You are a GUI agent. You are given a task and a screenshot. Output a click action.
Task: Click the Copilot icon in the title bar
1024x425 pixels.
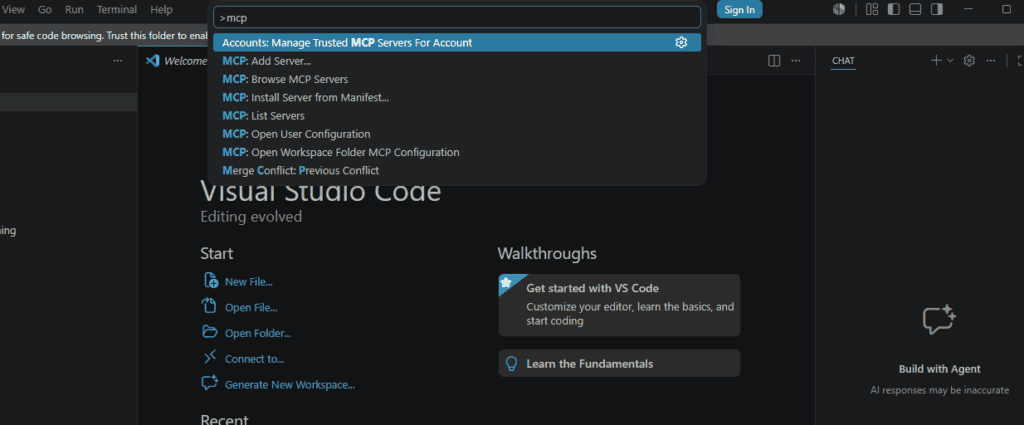coord(839,9)
